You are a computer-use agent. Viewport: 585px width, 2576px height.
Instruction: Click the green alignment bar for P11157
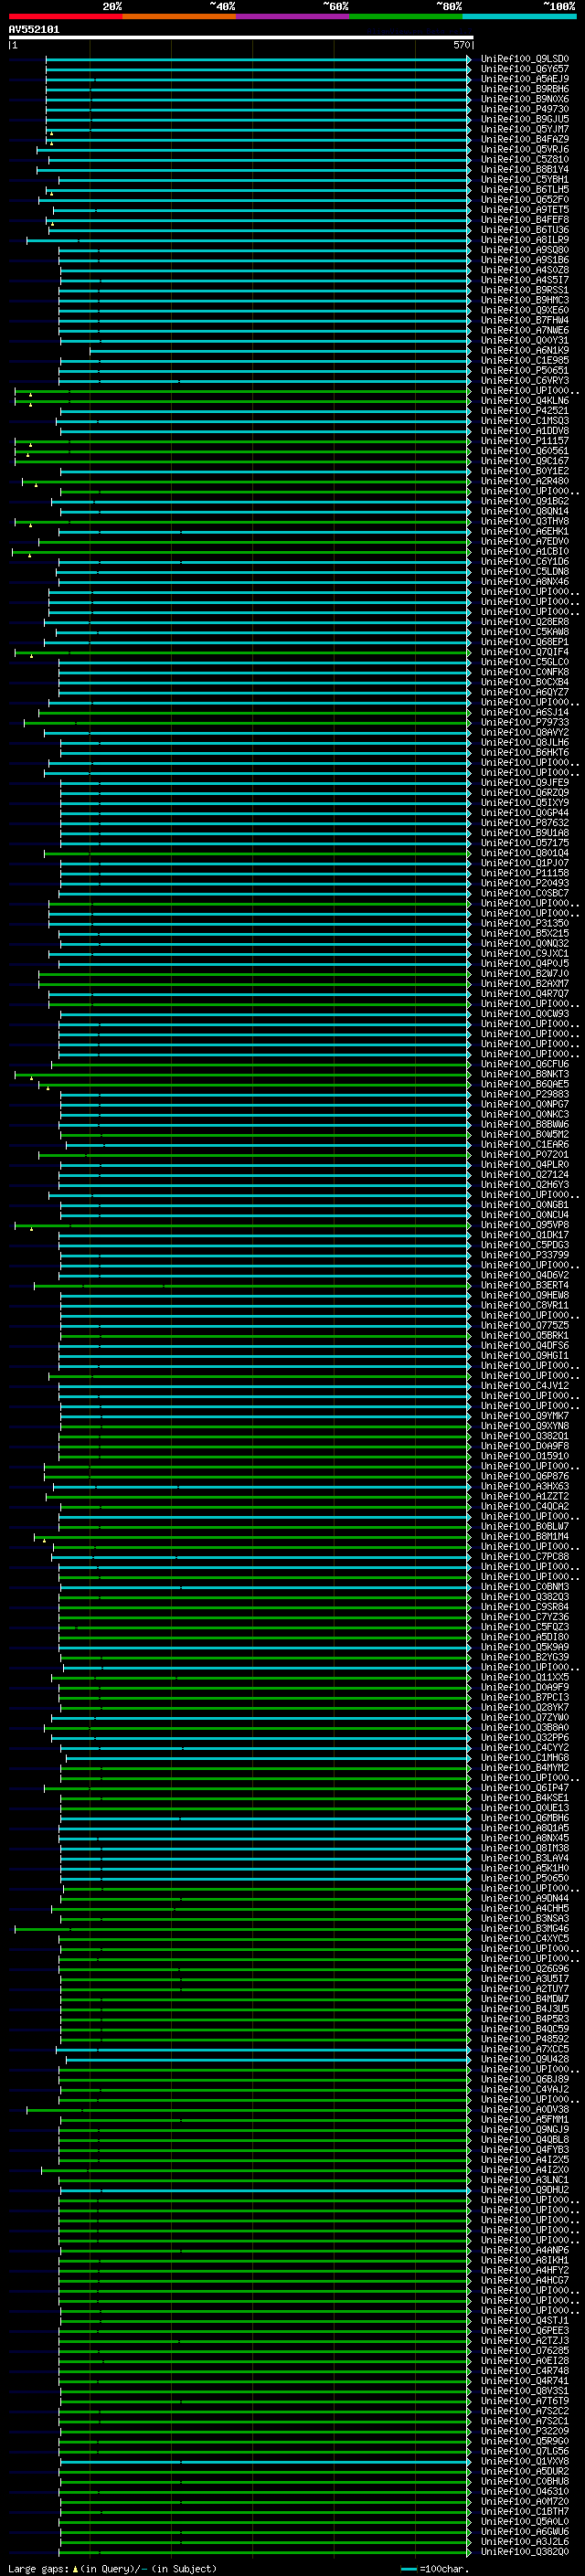(x=243, y=441)
